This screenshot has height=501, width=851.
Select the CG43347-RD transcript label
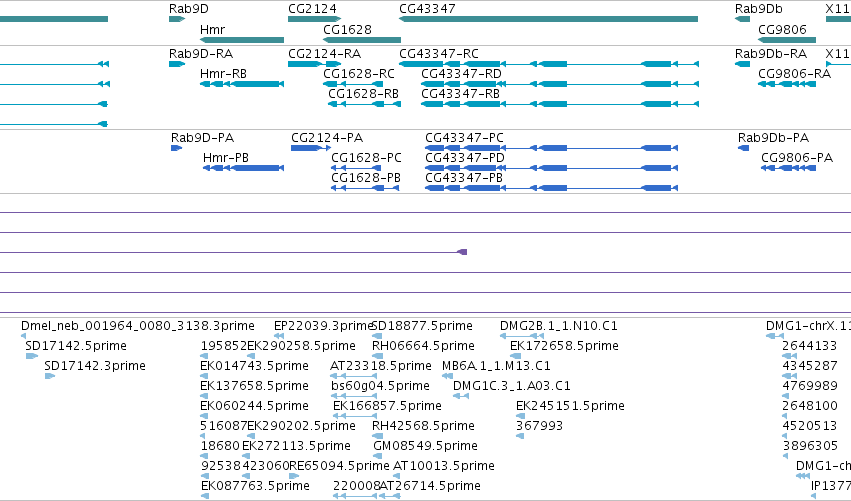(461, 74)
